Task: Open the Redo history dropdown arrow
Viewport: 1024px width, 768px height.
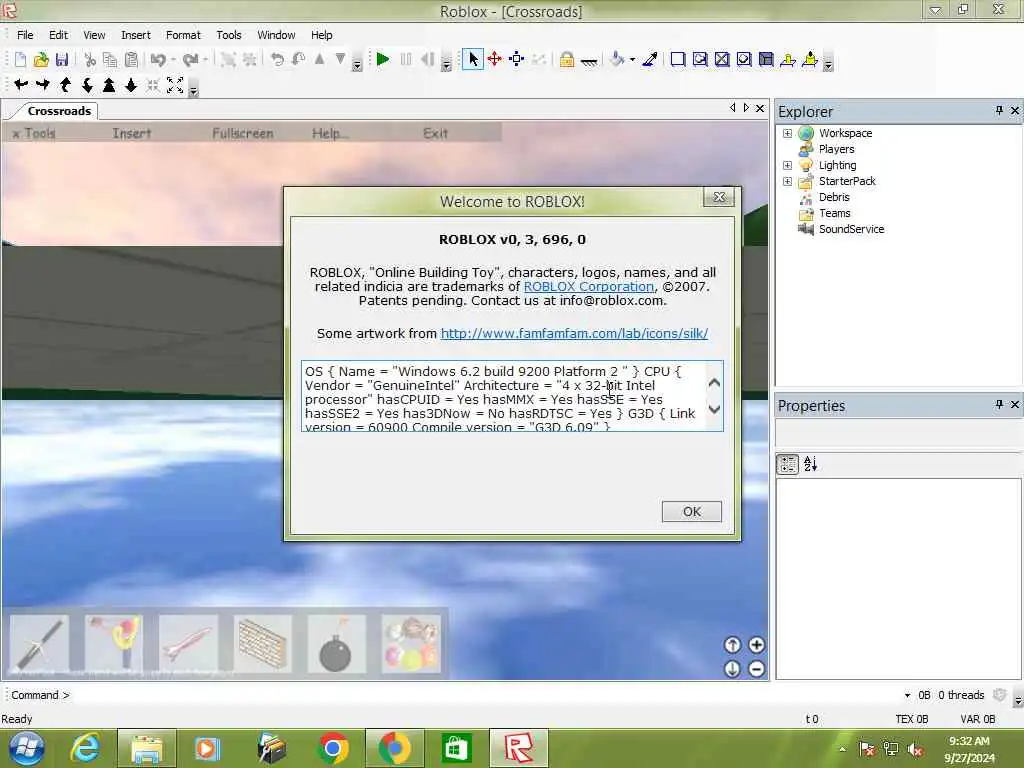Action: pyautogui.click(x=205, y=59)
